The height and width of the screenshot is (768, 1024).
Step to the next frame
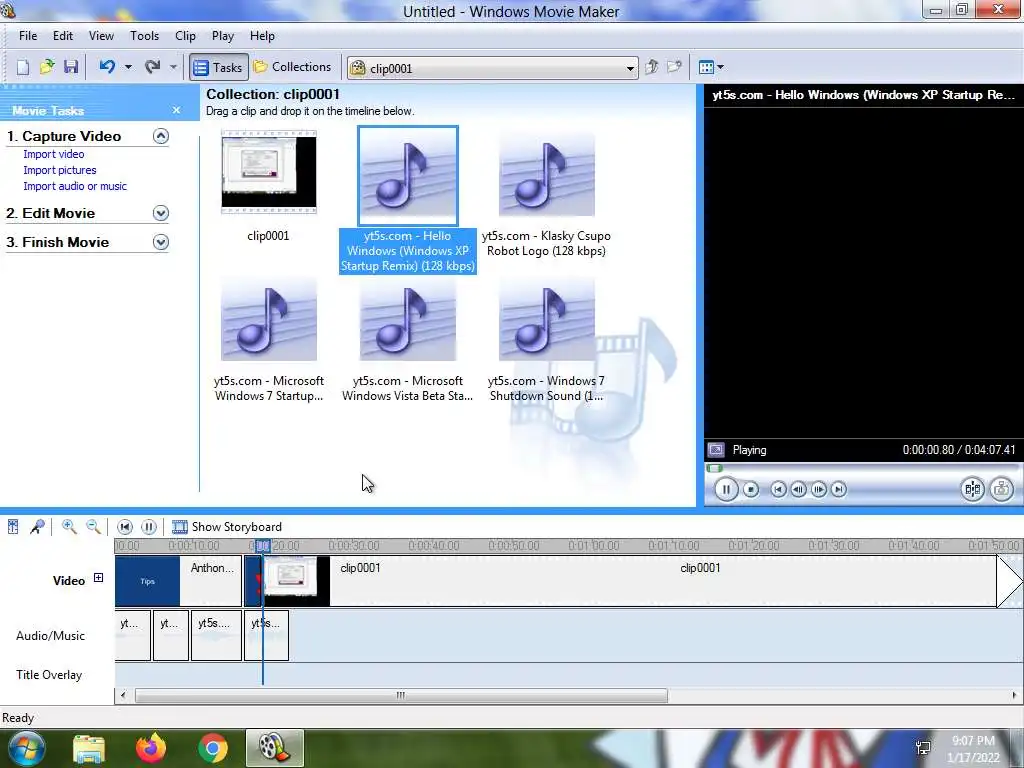click(x=818, y=489)
